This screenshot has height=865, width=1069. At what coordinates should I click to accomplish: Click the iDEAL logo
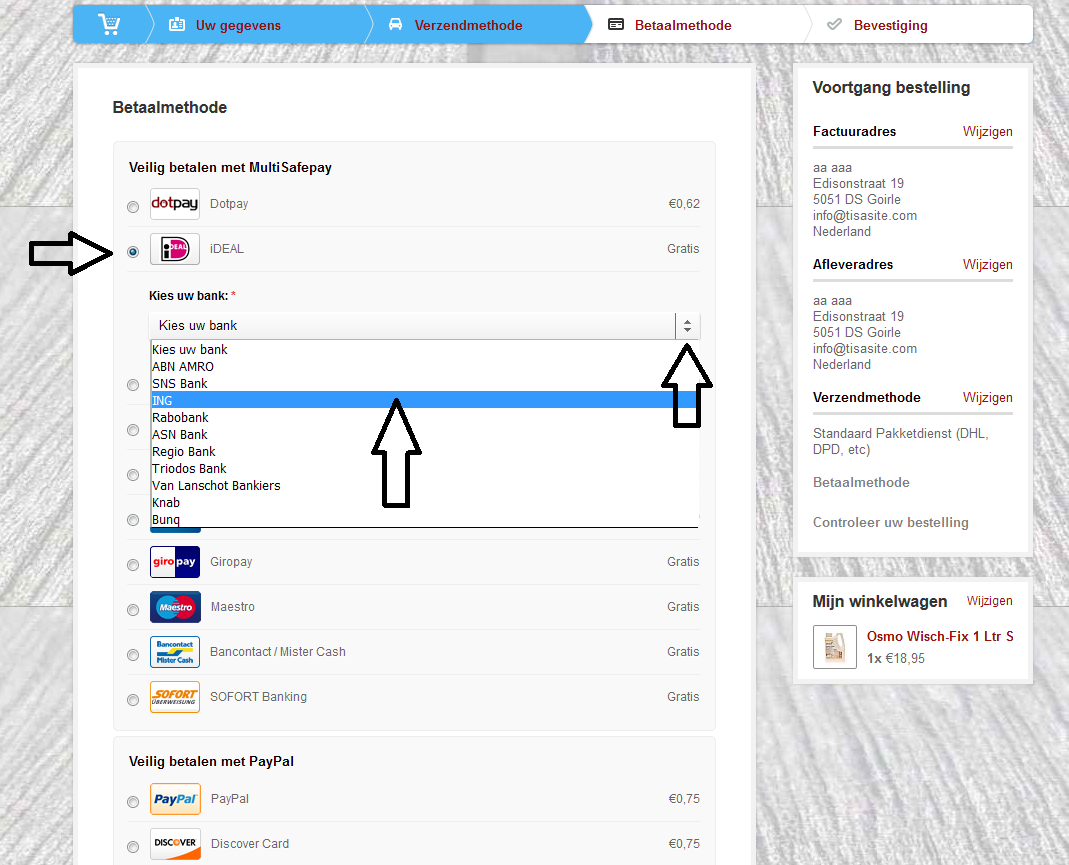pos(175,249)
